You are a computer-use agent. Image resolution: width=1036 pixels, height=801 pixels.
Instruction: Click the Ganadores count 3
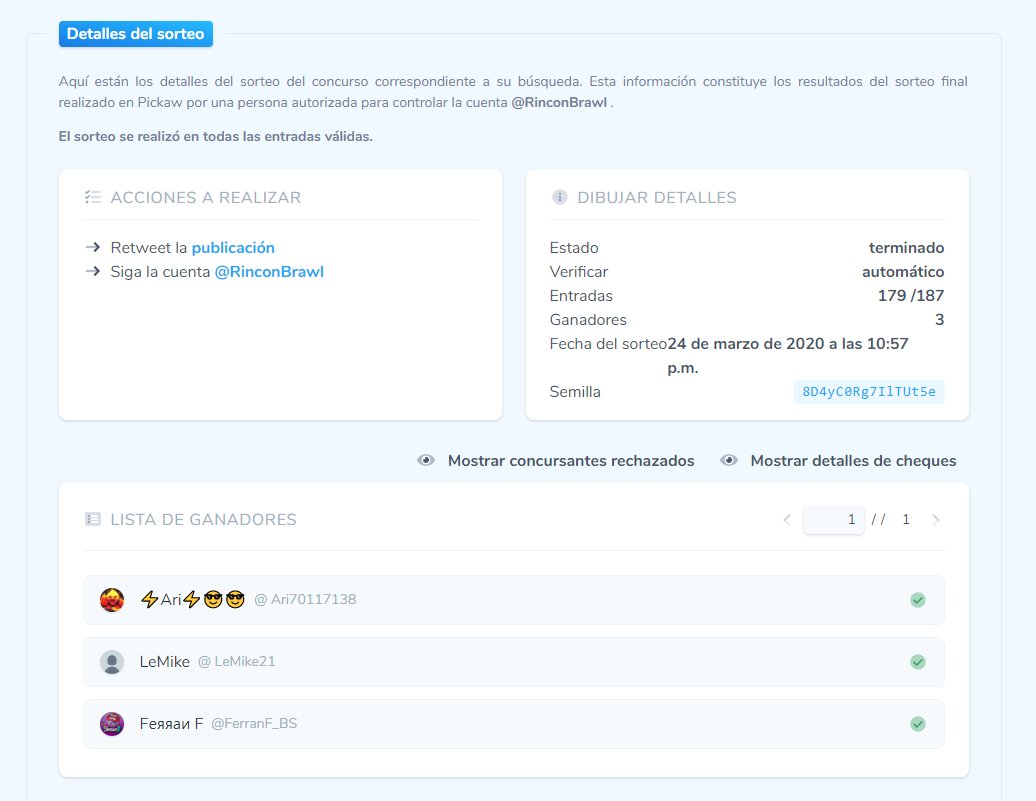(x=939, y=320)
